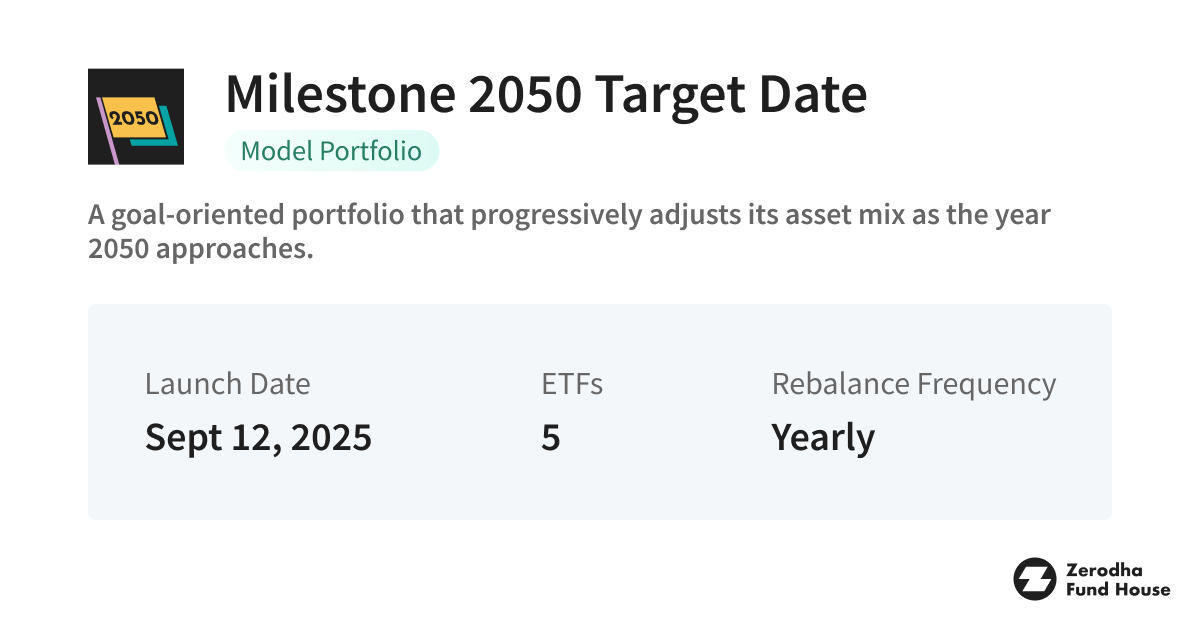Screen dimensions: 1200x630
Task: Click the Yearly rebalance value
Action: [x=823, y=438]
